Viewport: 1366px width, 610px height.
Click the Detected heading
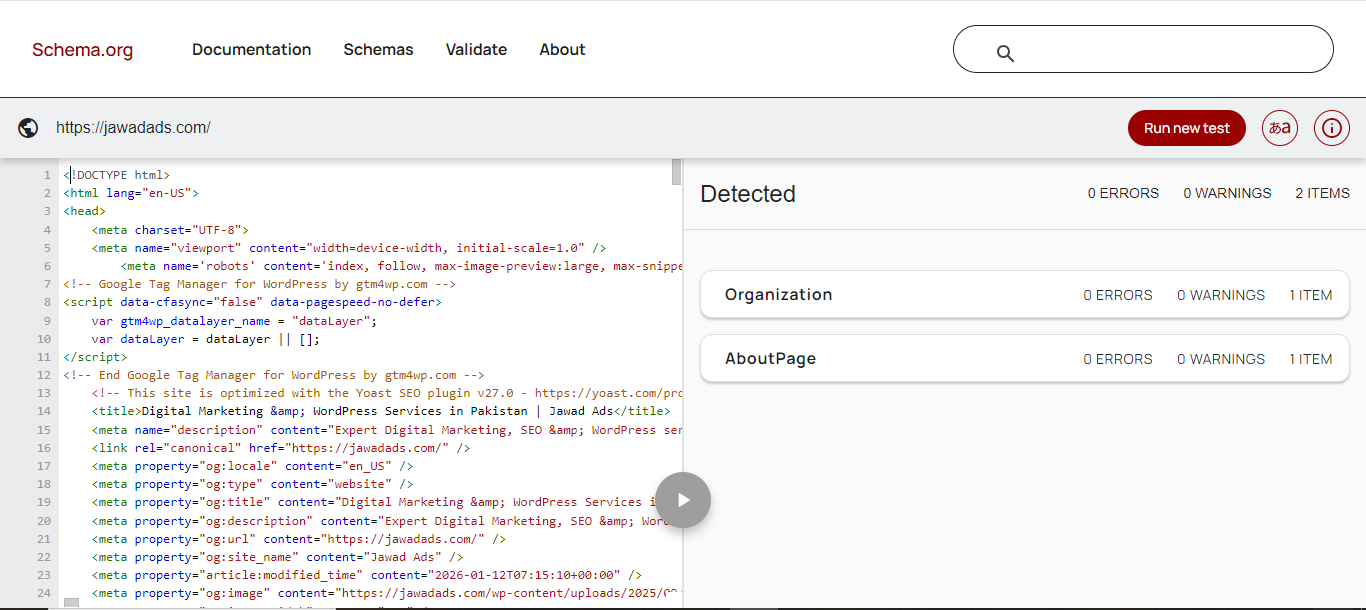748,194
